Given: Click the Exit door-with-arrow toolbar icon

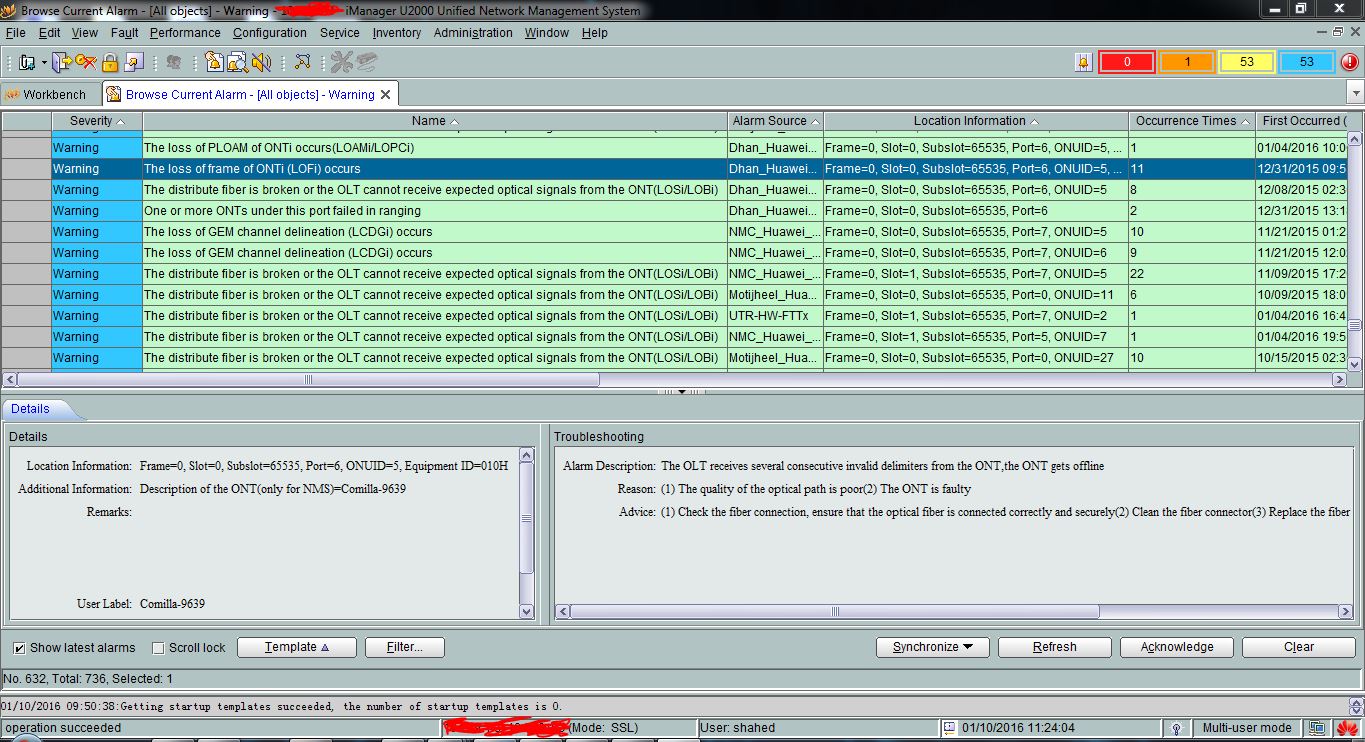Looking at the screenshot, I should coord(62,62).
